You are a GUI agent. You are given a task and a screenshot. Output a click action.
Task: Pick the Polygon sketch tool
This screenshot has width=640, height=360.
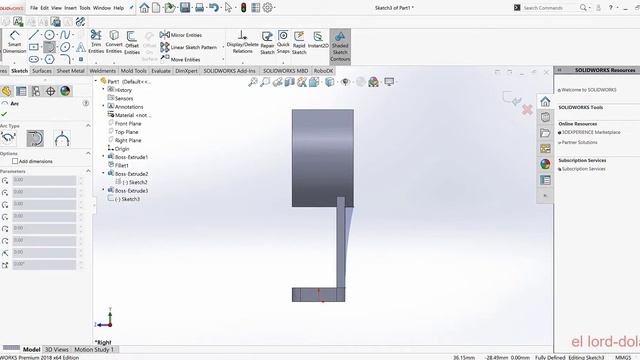49,60
